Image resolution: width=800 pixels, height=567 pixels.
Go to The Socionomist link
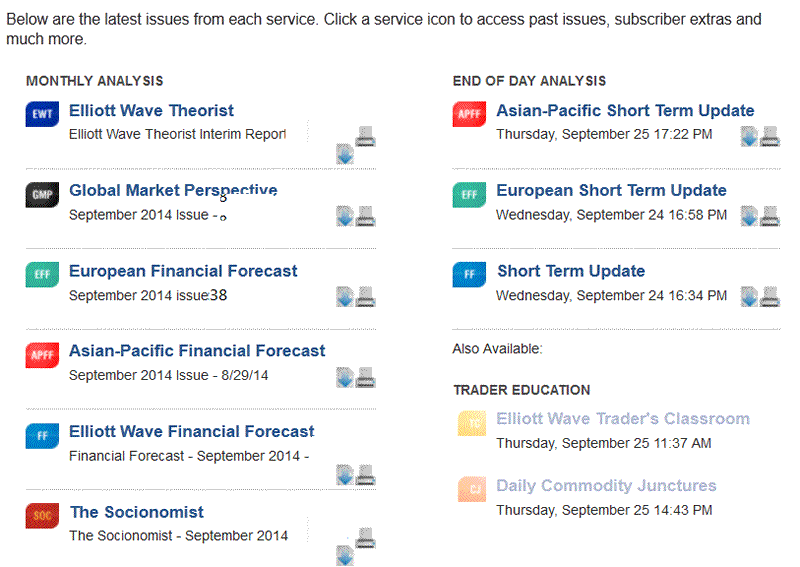click(137, 512)
